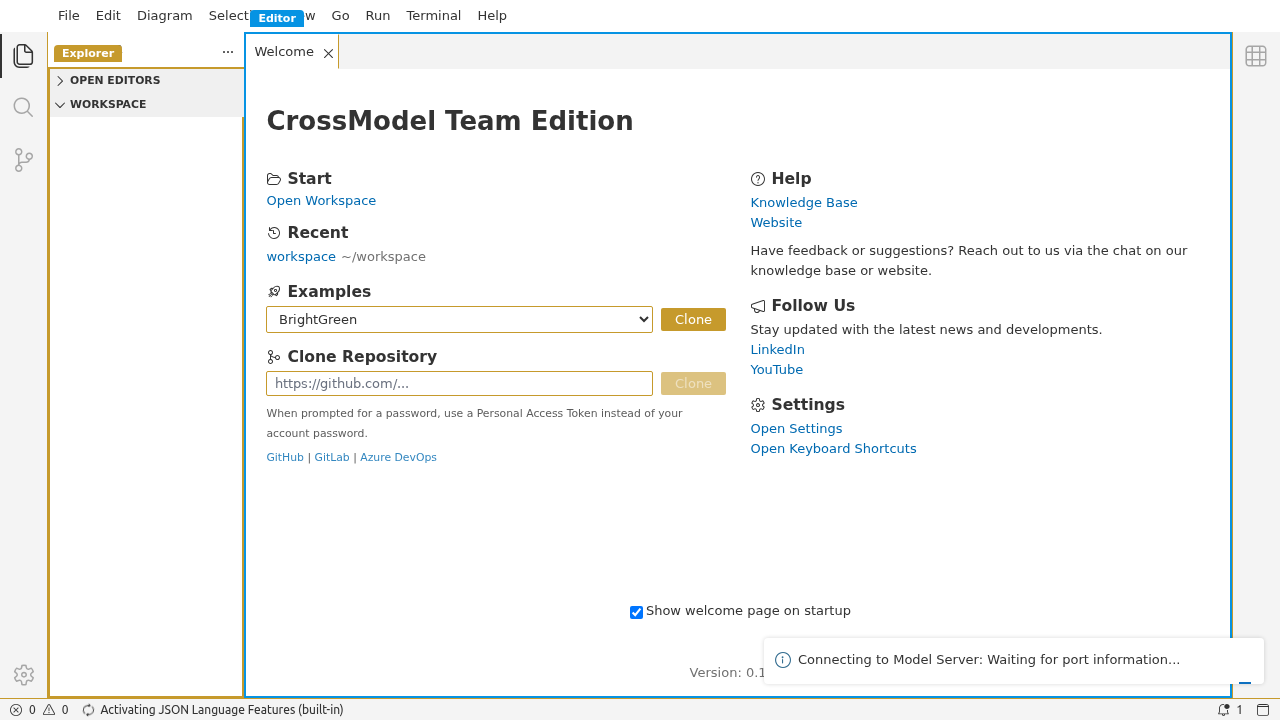
Task: Open the Terminal menu
Action: [x=433, y=15]
